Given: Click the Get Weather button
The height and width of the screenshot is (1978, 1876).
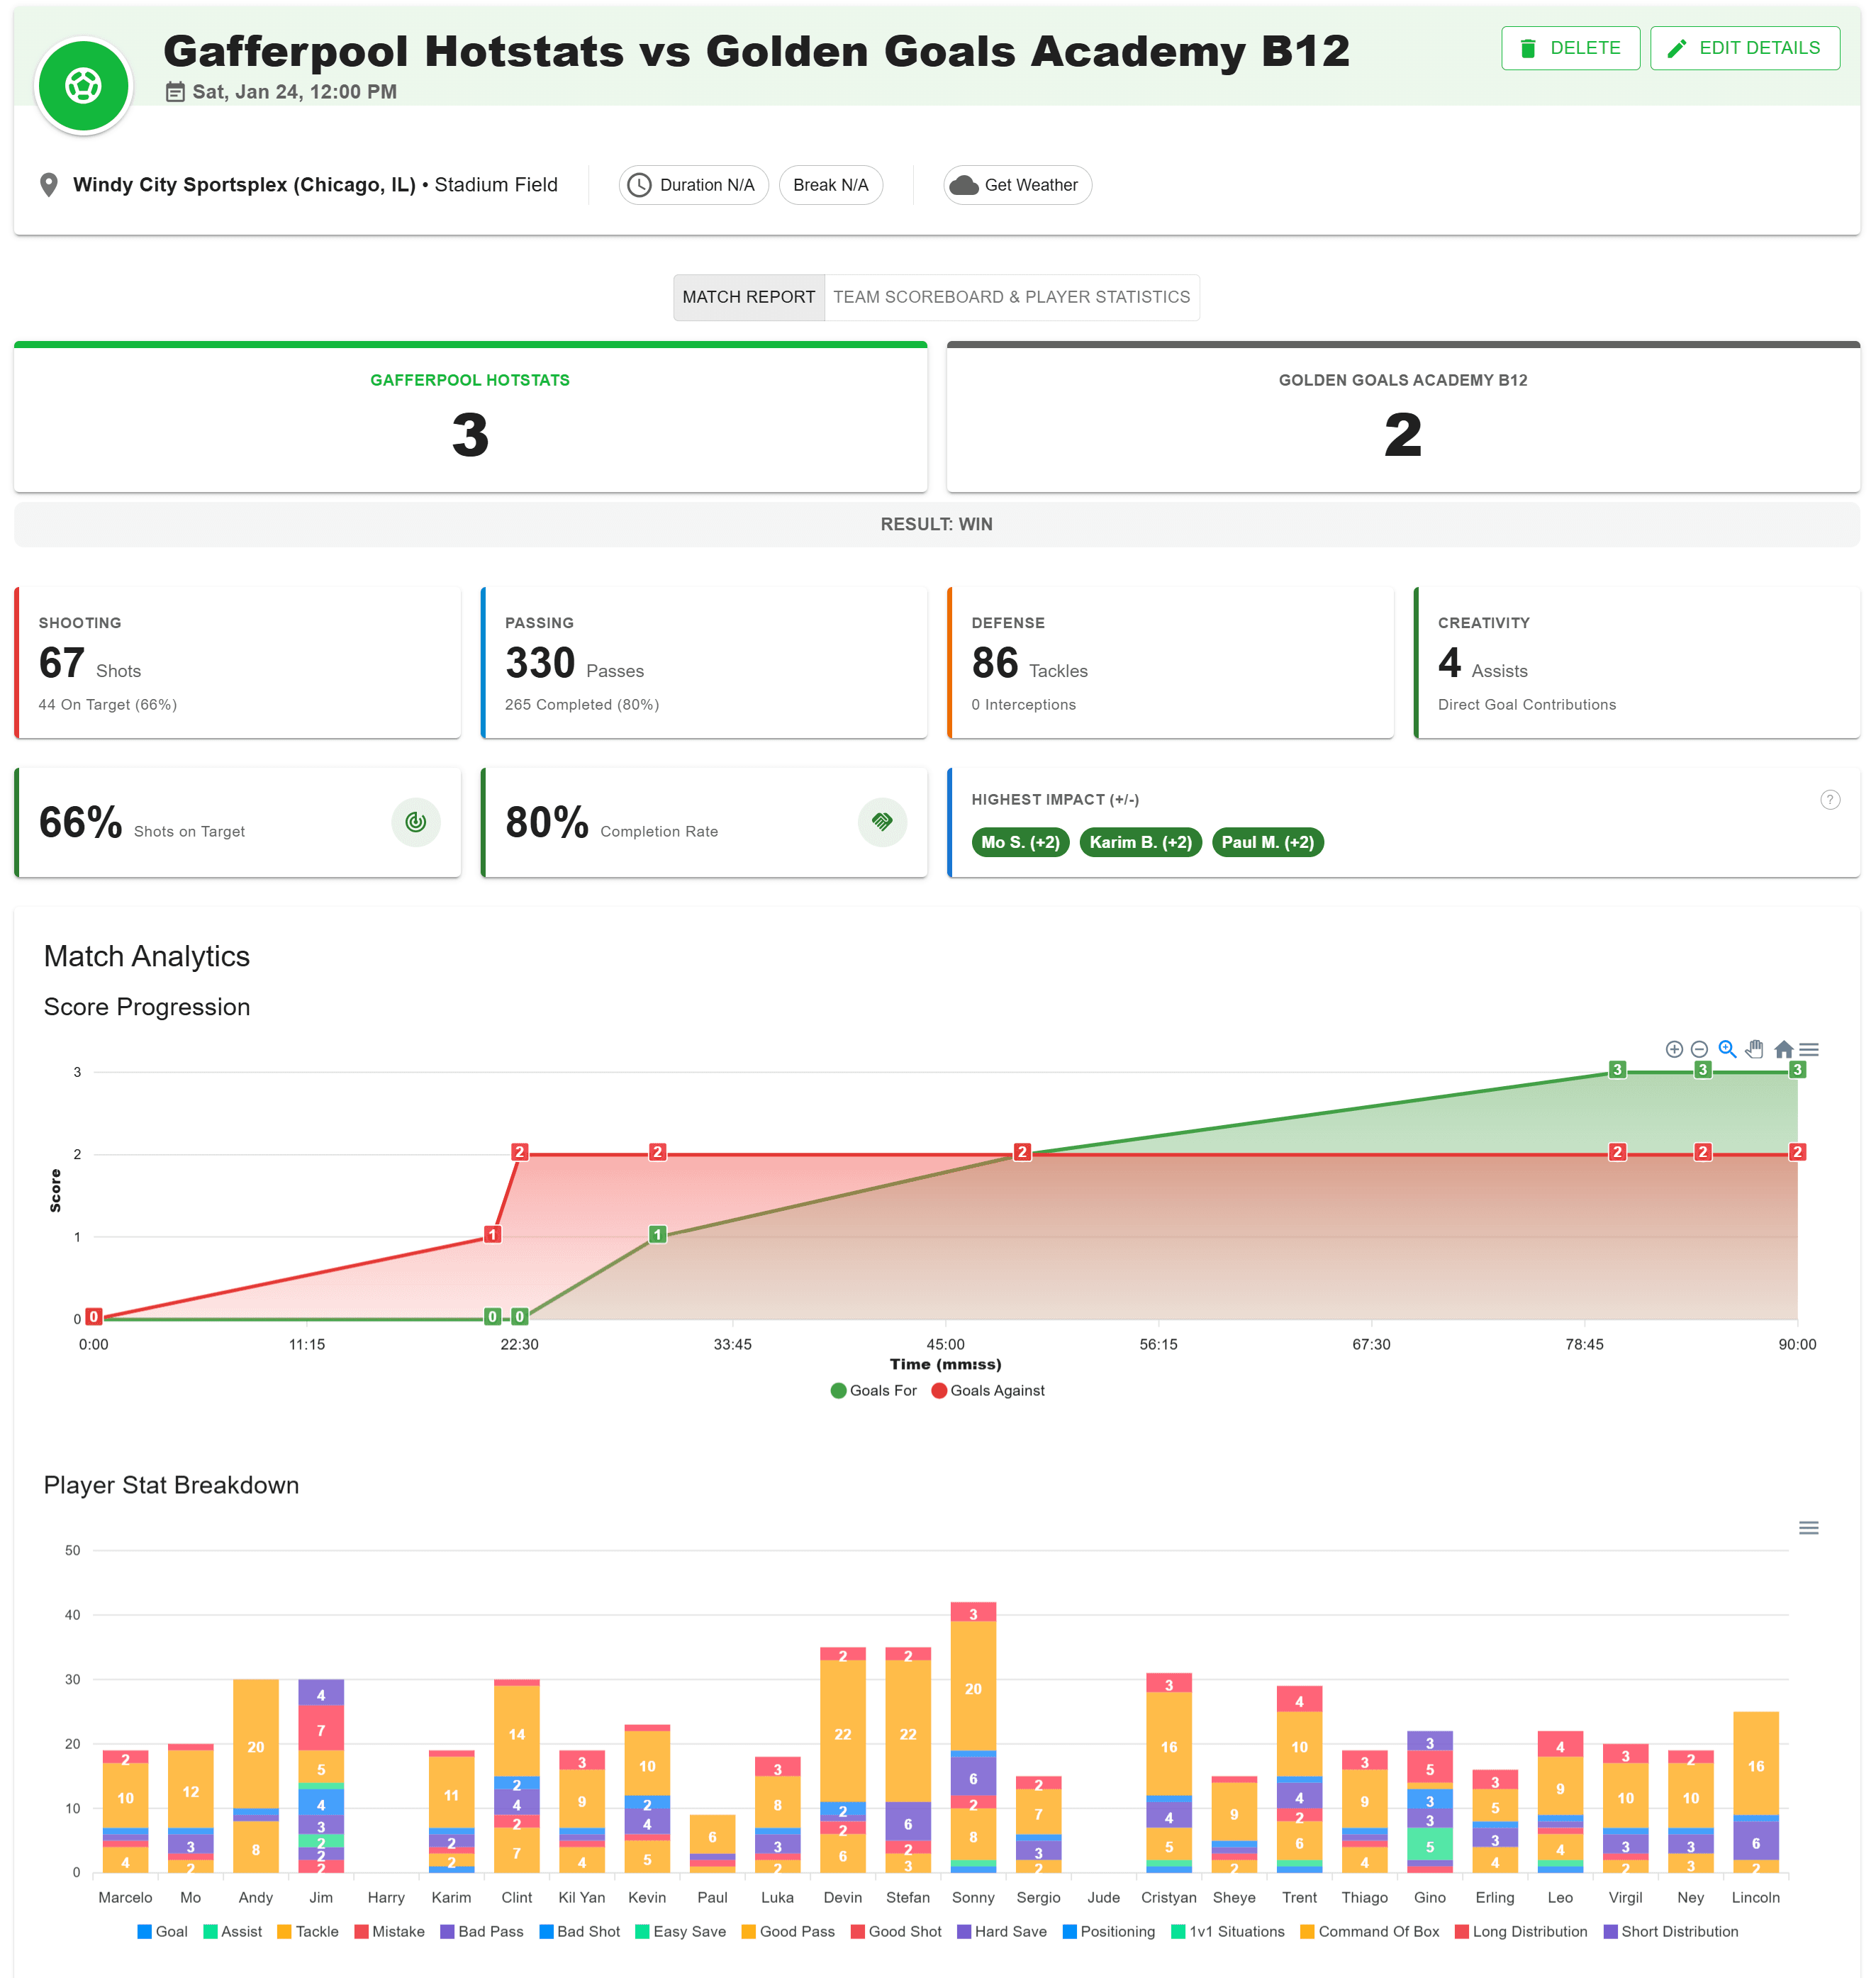Looking at the screenshot, I should (x=1016, y=184).
